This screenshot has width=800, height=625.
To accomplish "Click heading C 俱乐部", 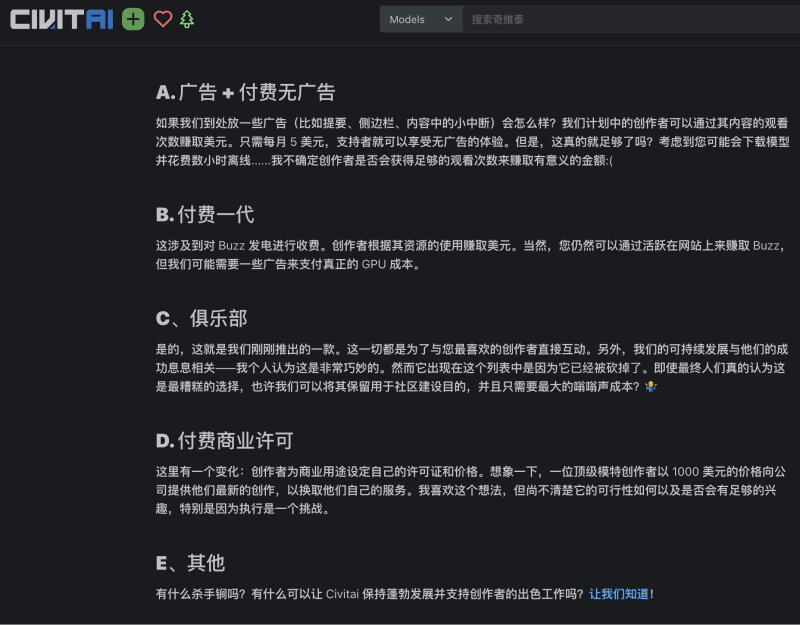I will (200, 318).
